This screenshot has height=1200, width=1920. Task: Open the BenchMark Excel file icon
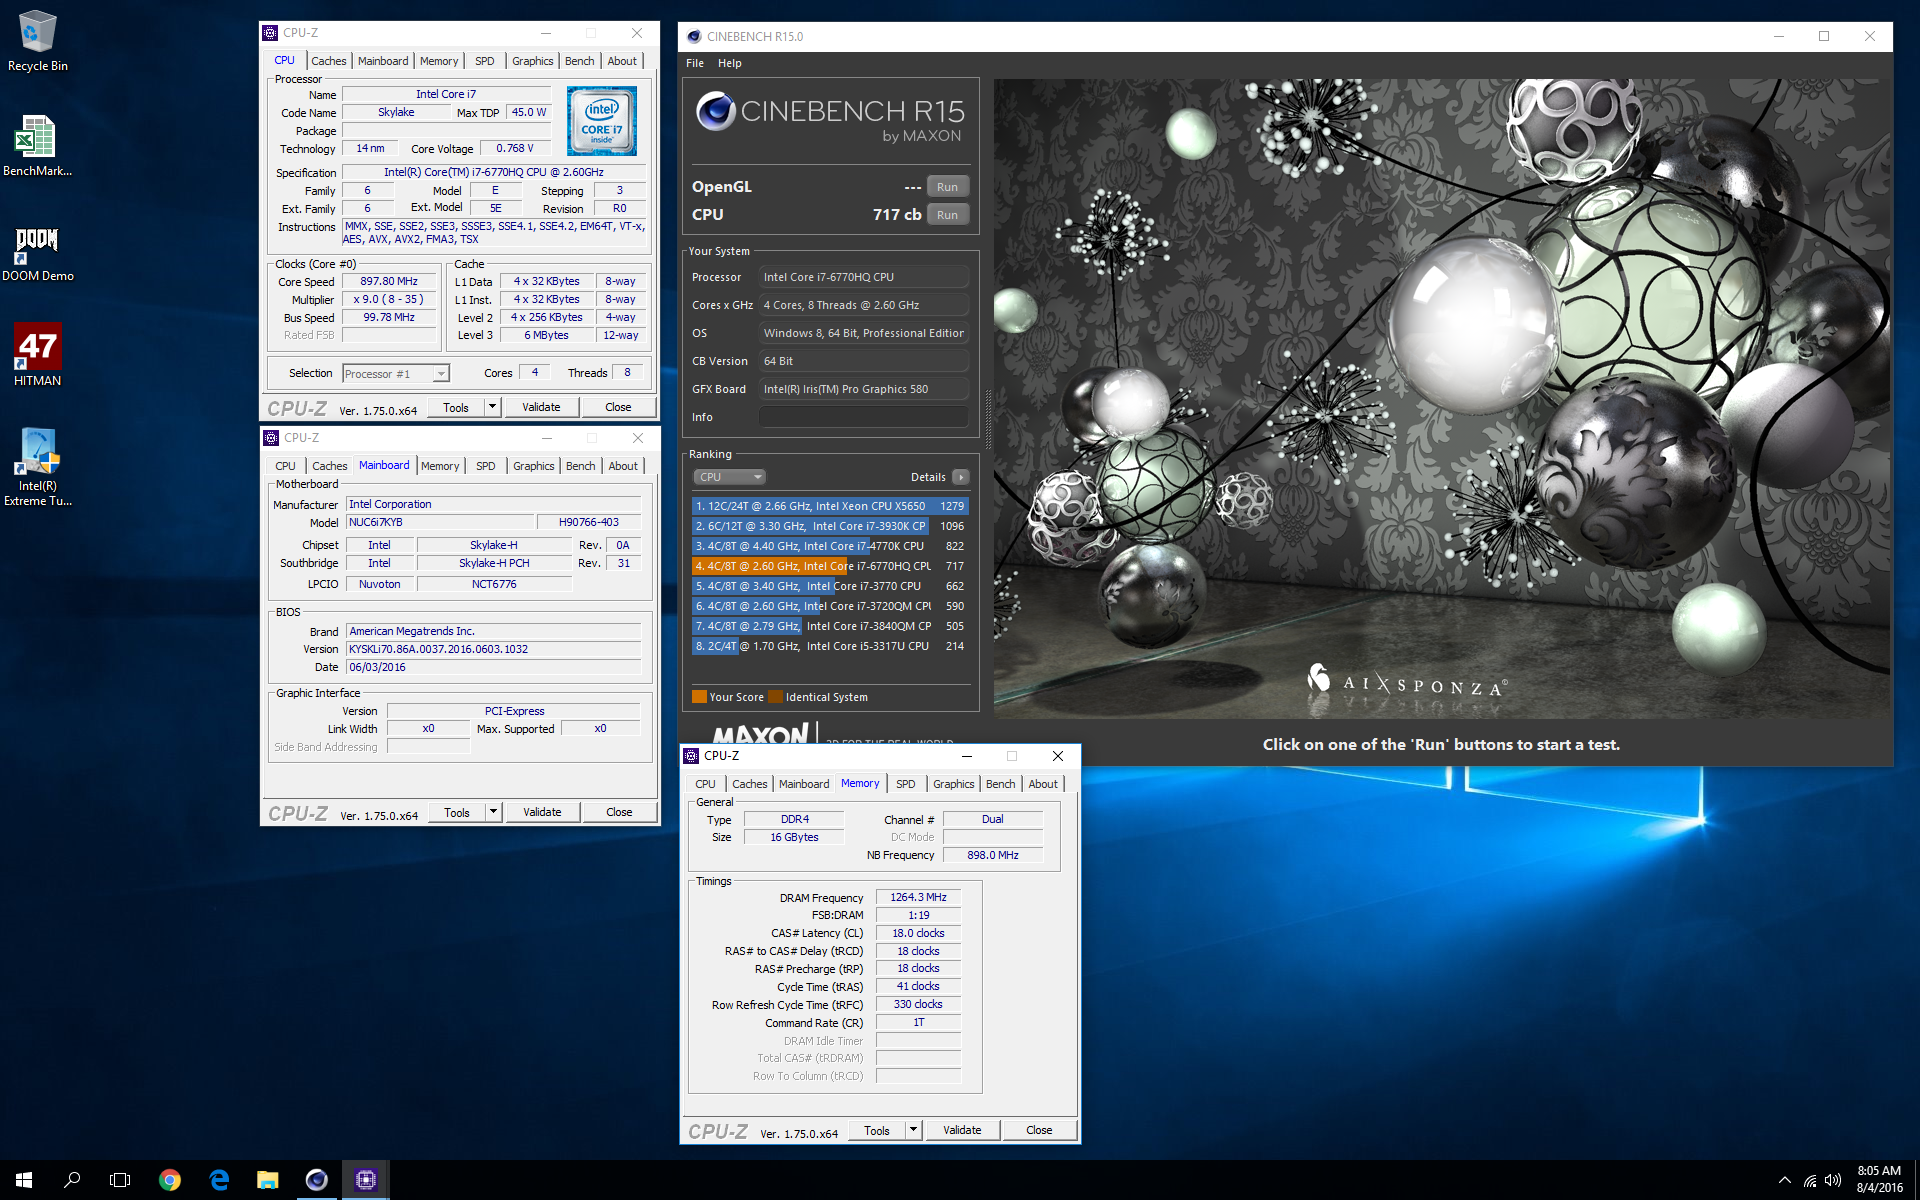pyautogui.click(x=37, y=146)
